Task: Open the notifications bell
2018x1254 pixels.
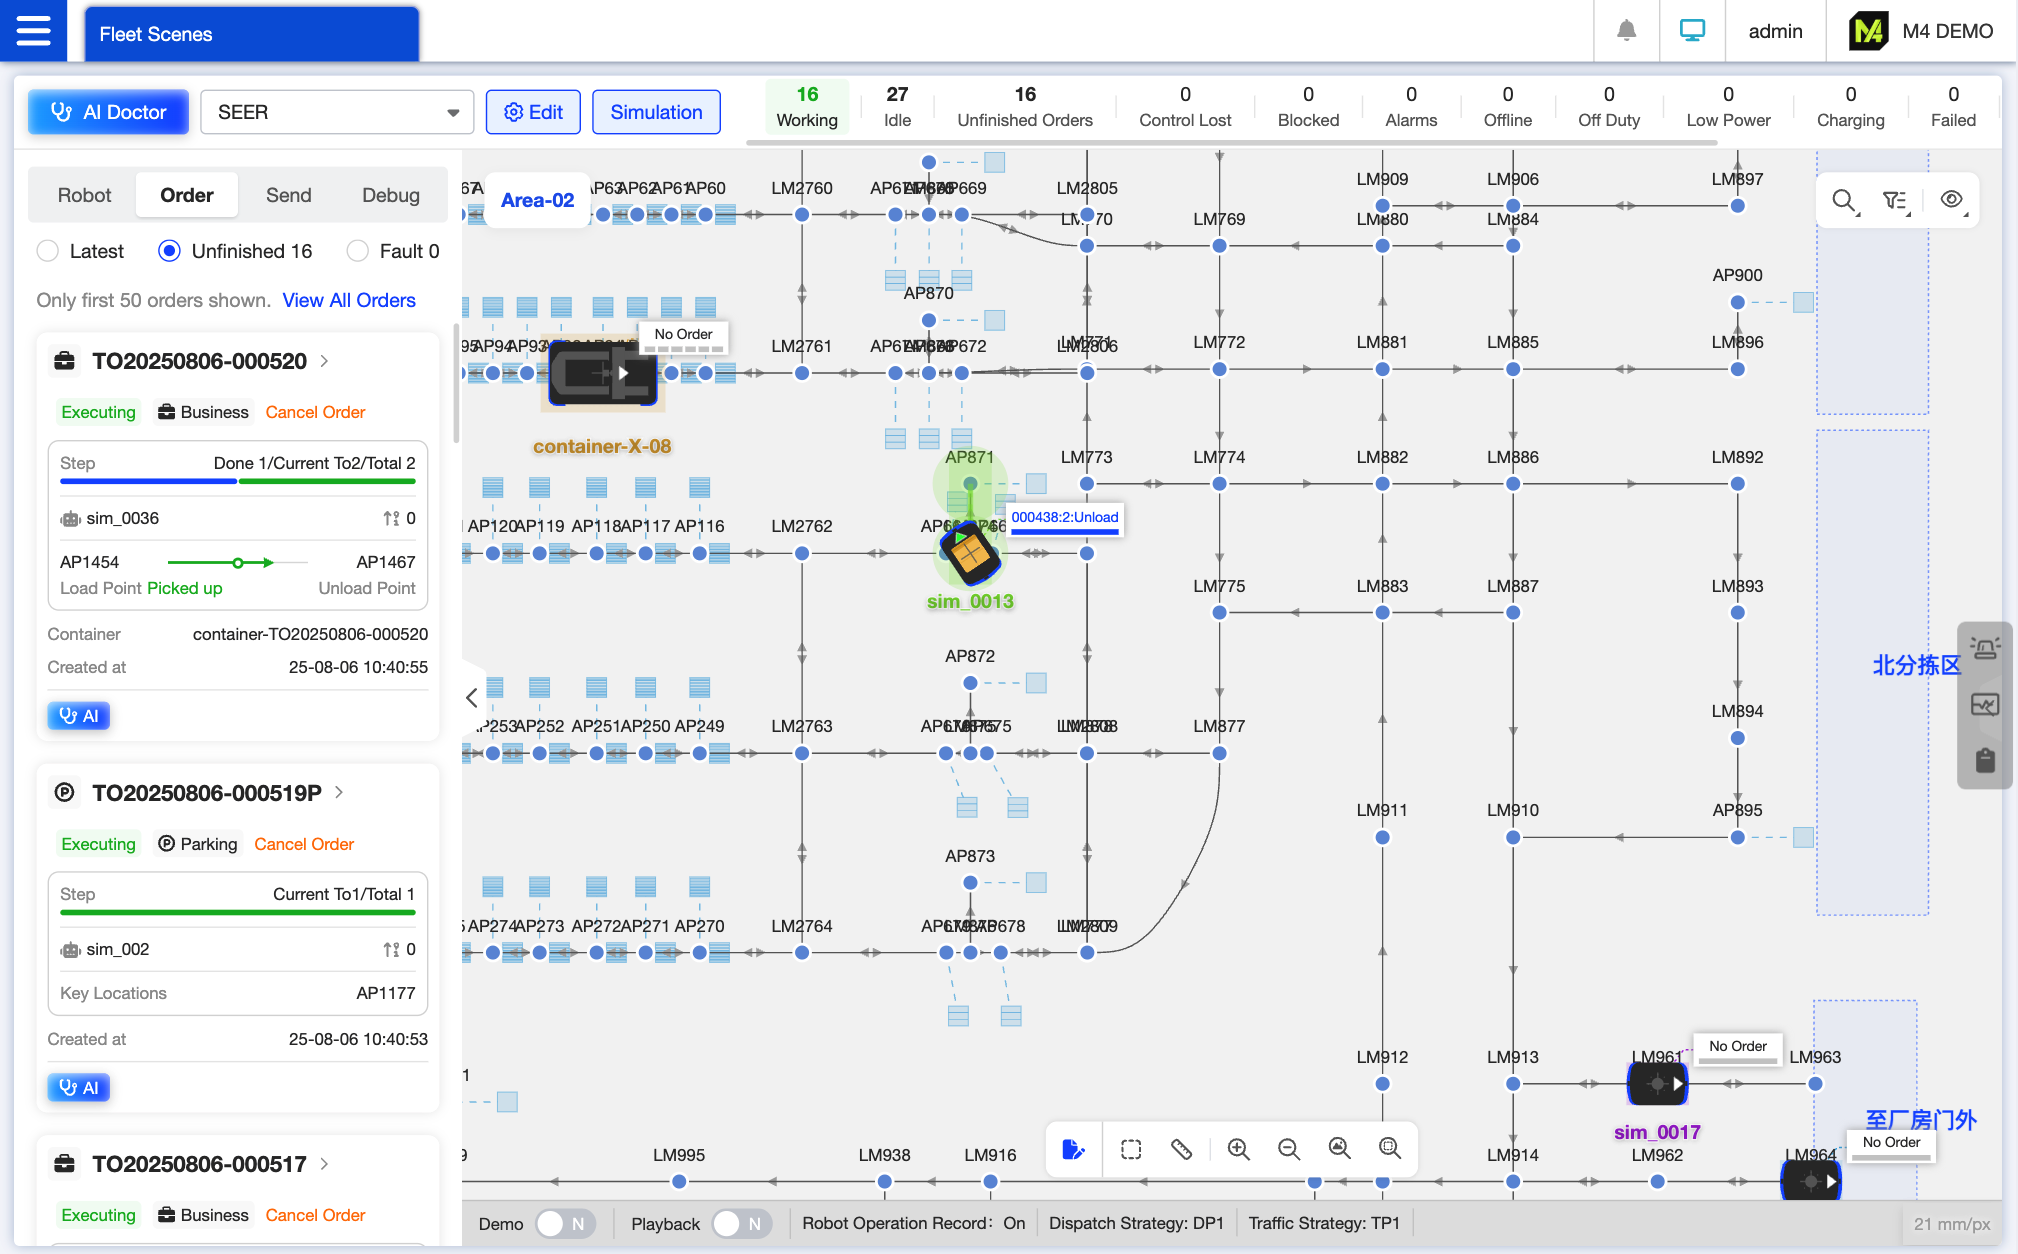Action: (1626, 31)
